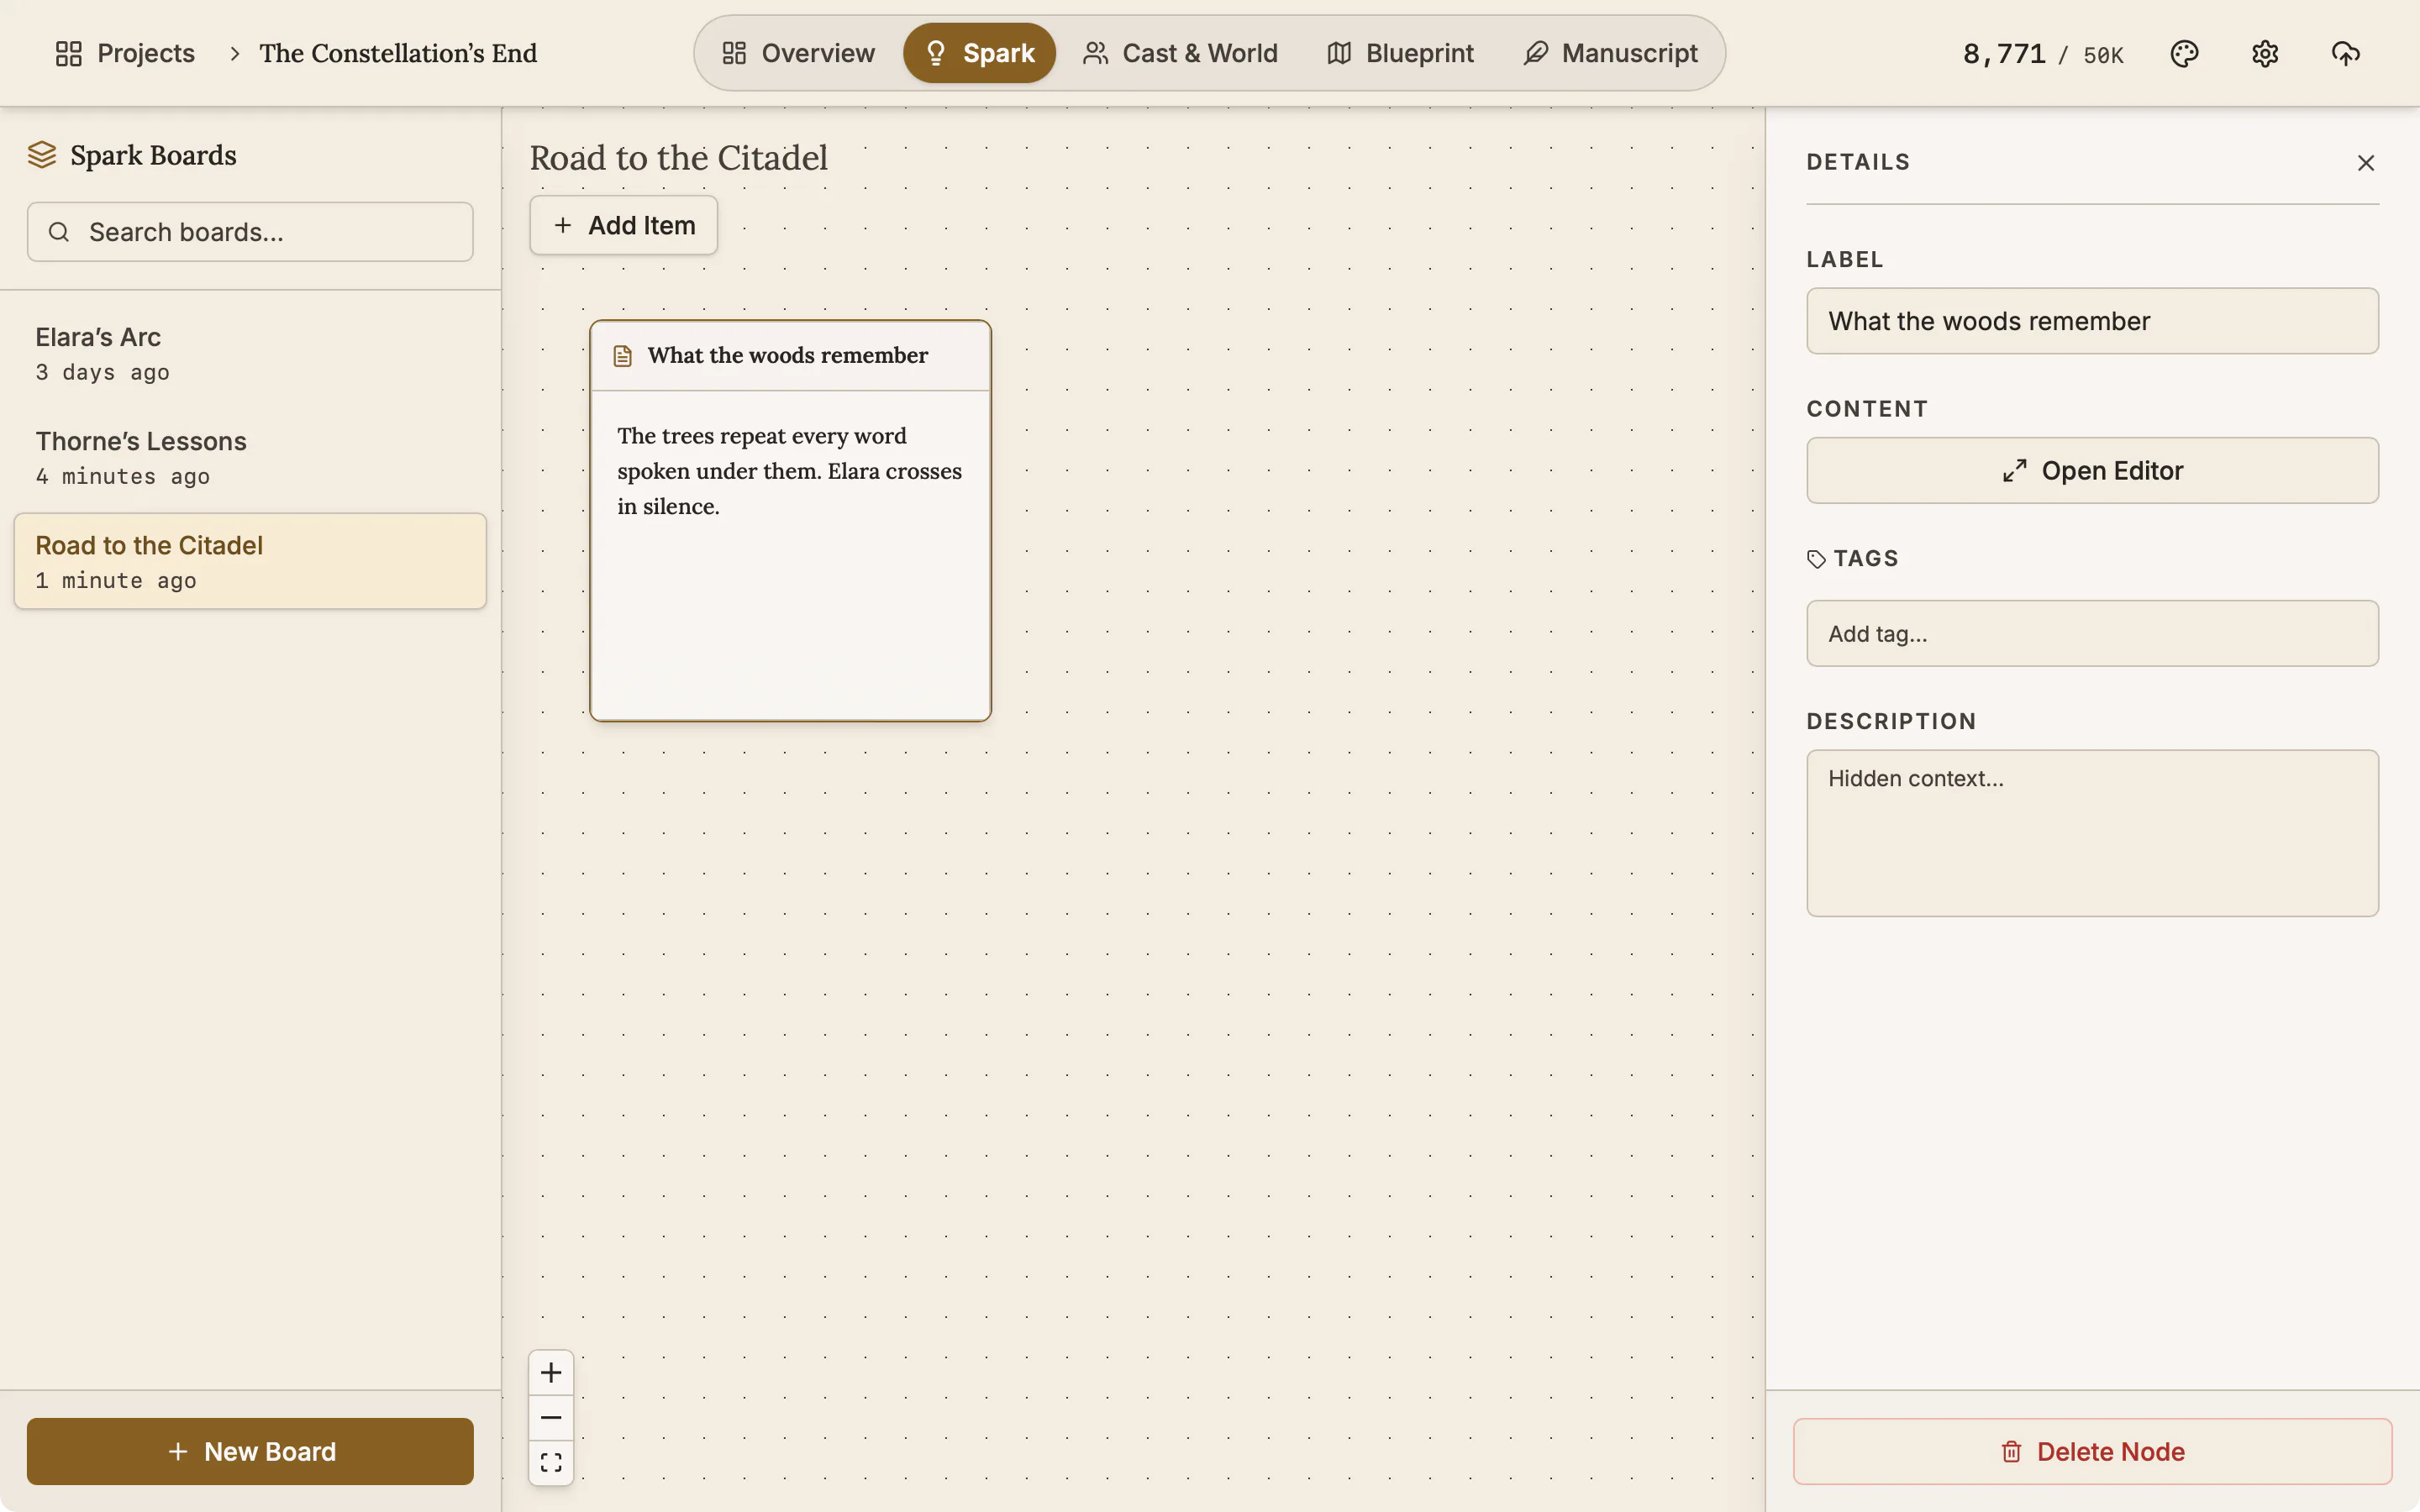2420x1512 pixels.
Task: Click the Road to the Citadel canvas title
Action: [678, 158]
